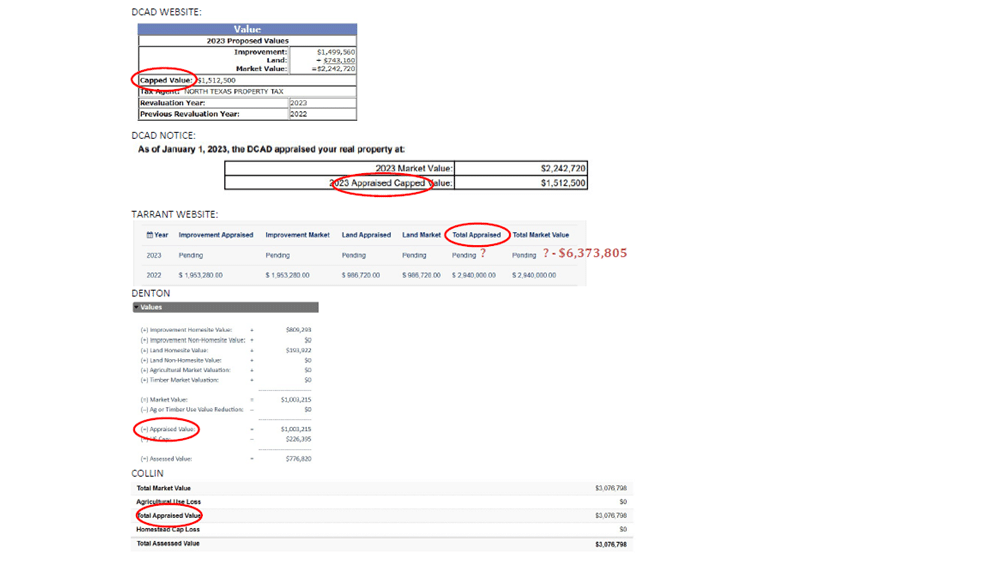Select the 2023 Appraised Capped Value cell
The width and height of the screenshot is (997, 561).
pos(391,183)
